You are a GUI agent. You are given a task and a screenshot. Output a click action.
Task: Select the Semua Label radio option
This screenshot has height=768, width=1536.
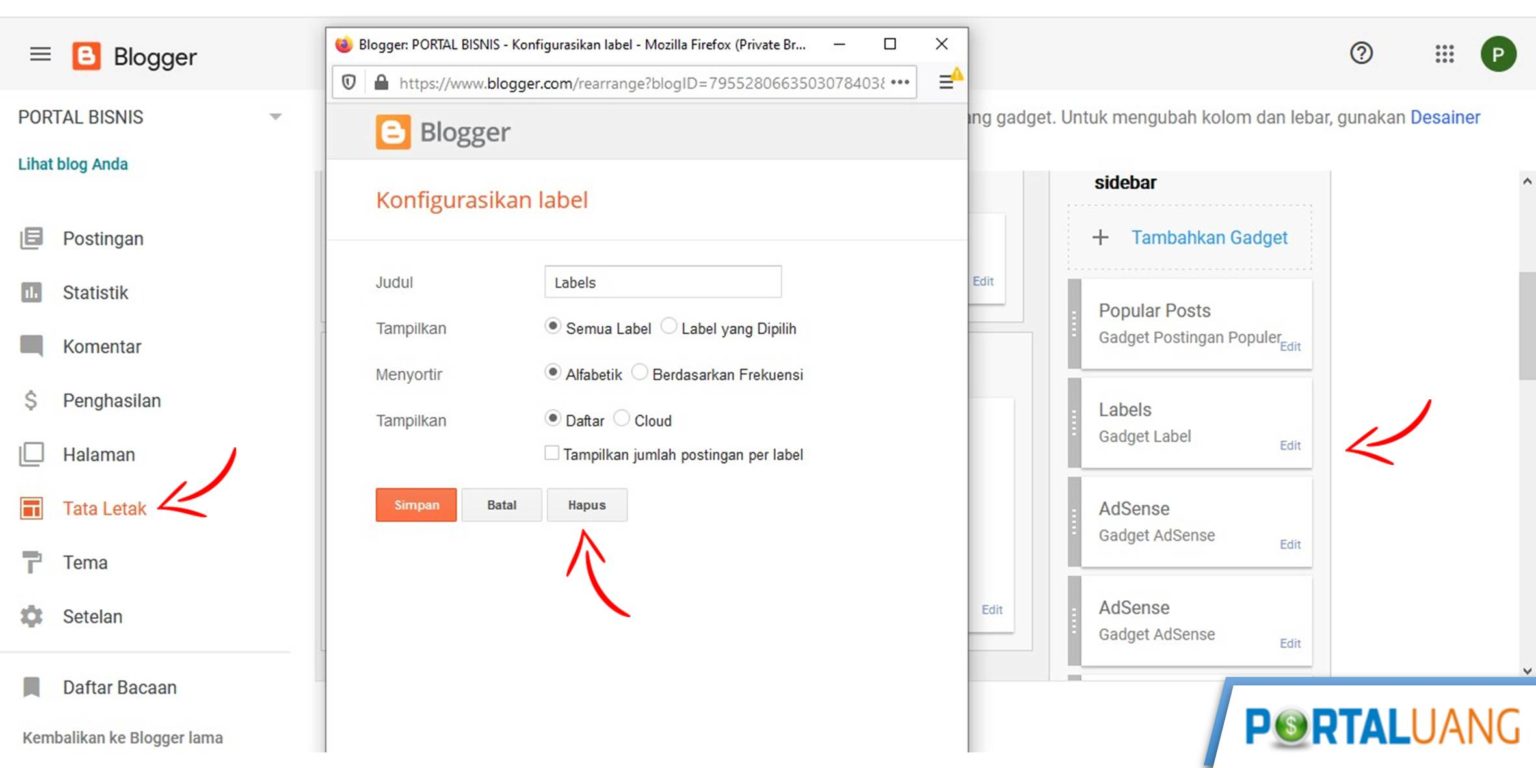point(552,326)
